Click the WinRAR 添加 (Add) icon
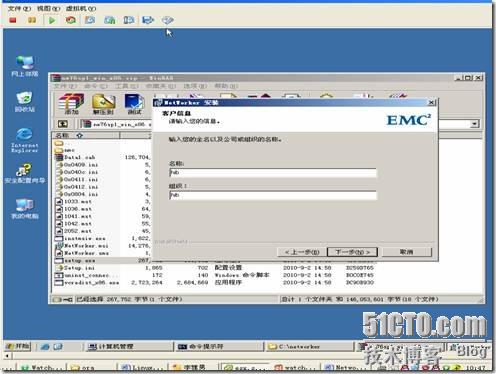The image size is (496, 374). [71, 104]
